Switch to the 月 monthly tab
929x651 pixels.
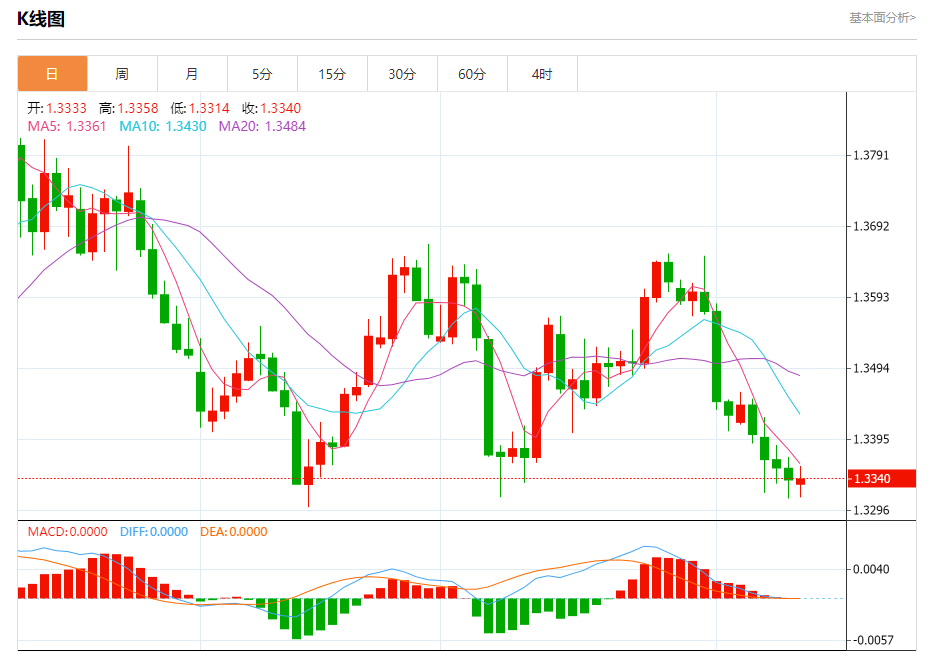point(192,74)
